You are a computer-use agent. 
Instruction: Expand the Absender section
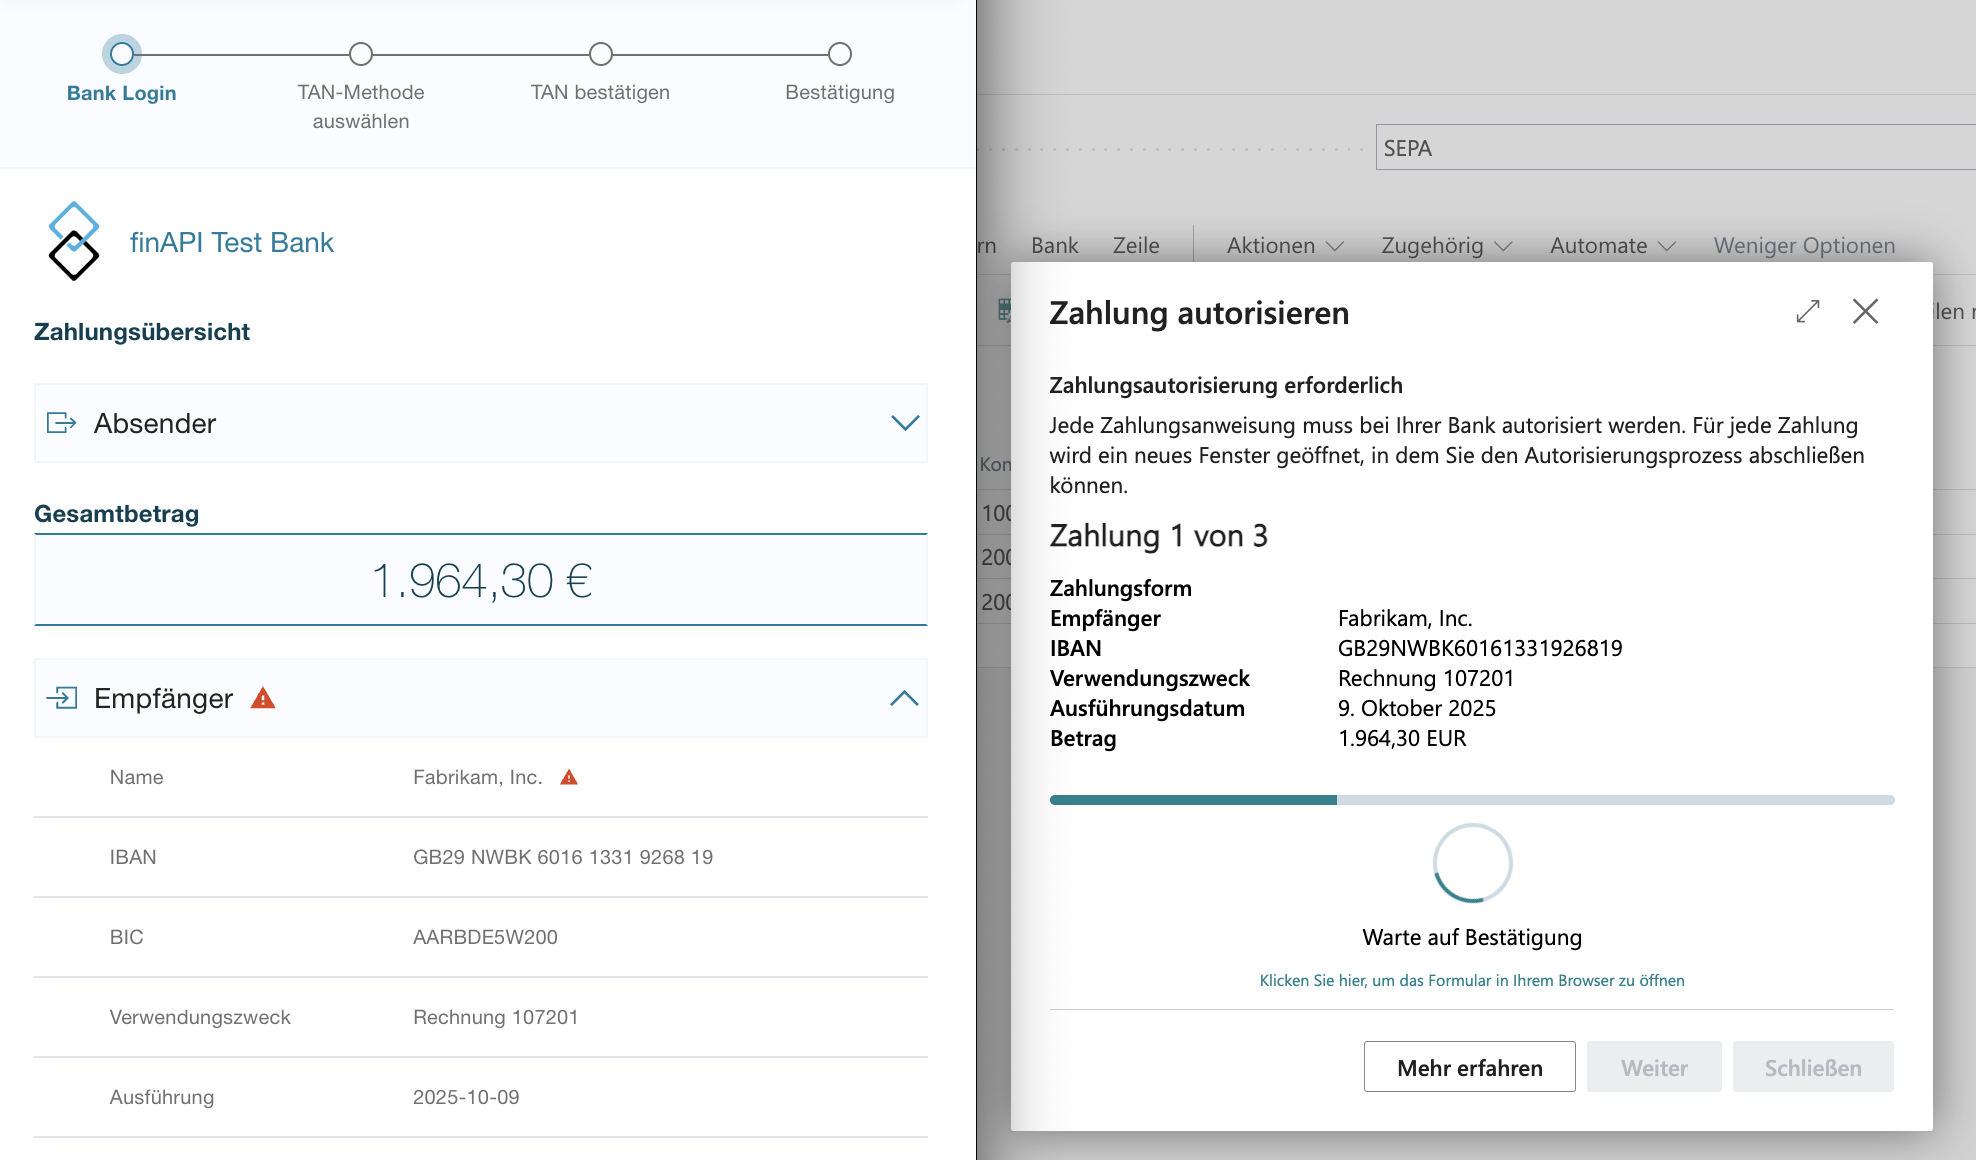tap(906, 423)
